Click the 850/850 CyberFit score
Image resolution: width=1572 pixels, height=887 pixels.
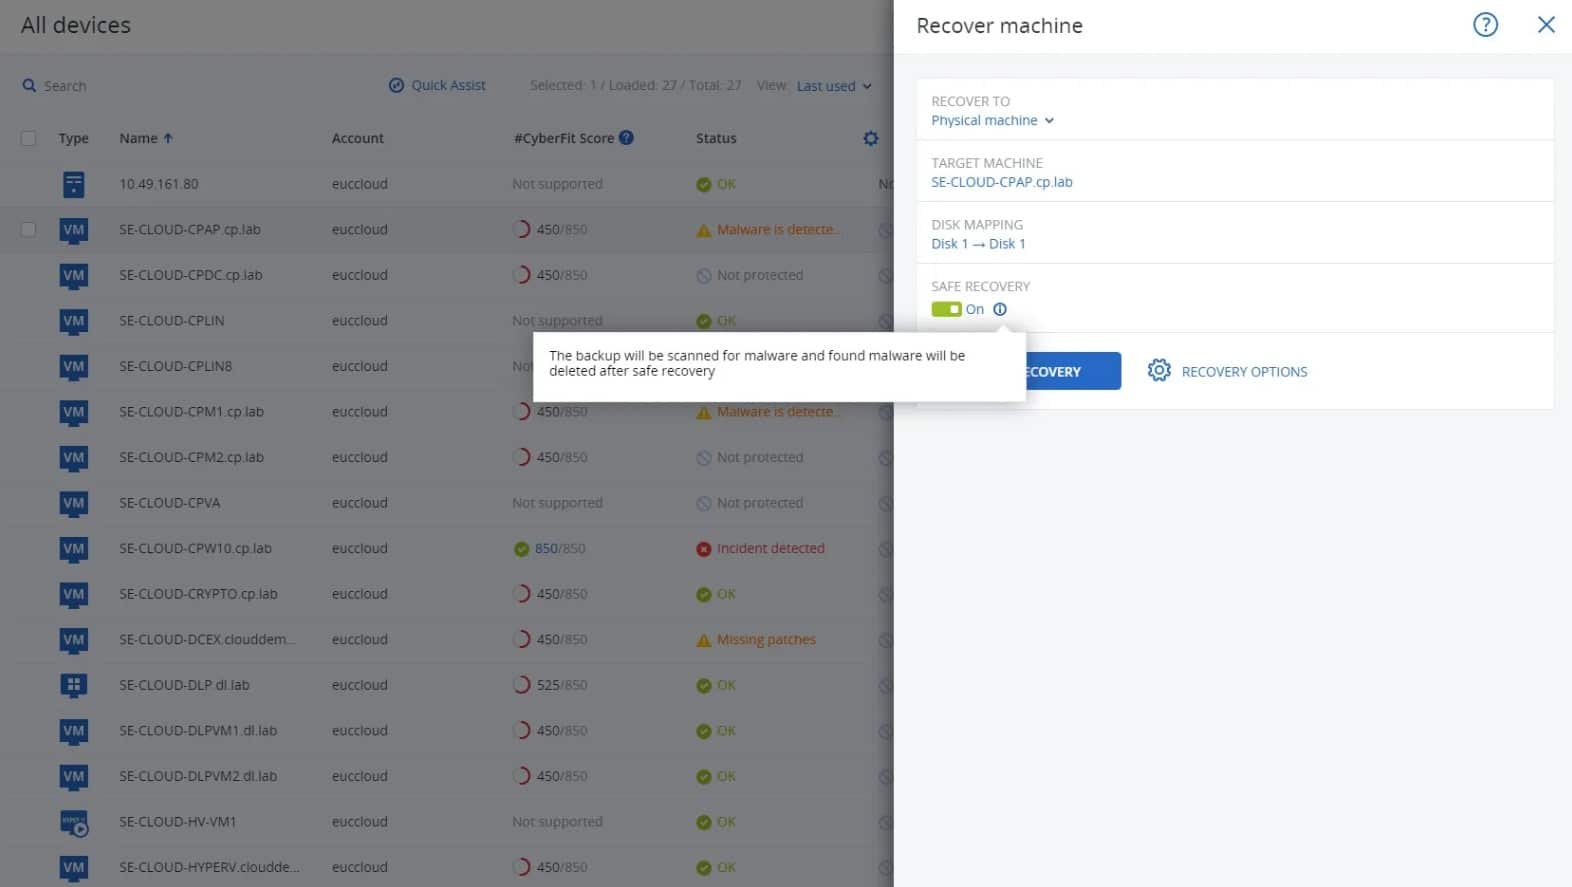point(550,548)
